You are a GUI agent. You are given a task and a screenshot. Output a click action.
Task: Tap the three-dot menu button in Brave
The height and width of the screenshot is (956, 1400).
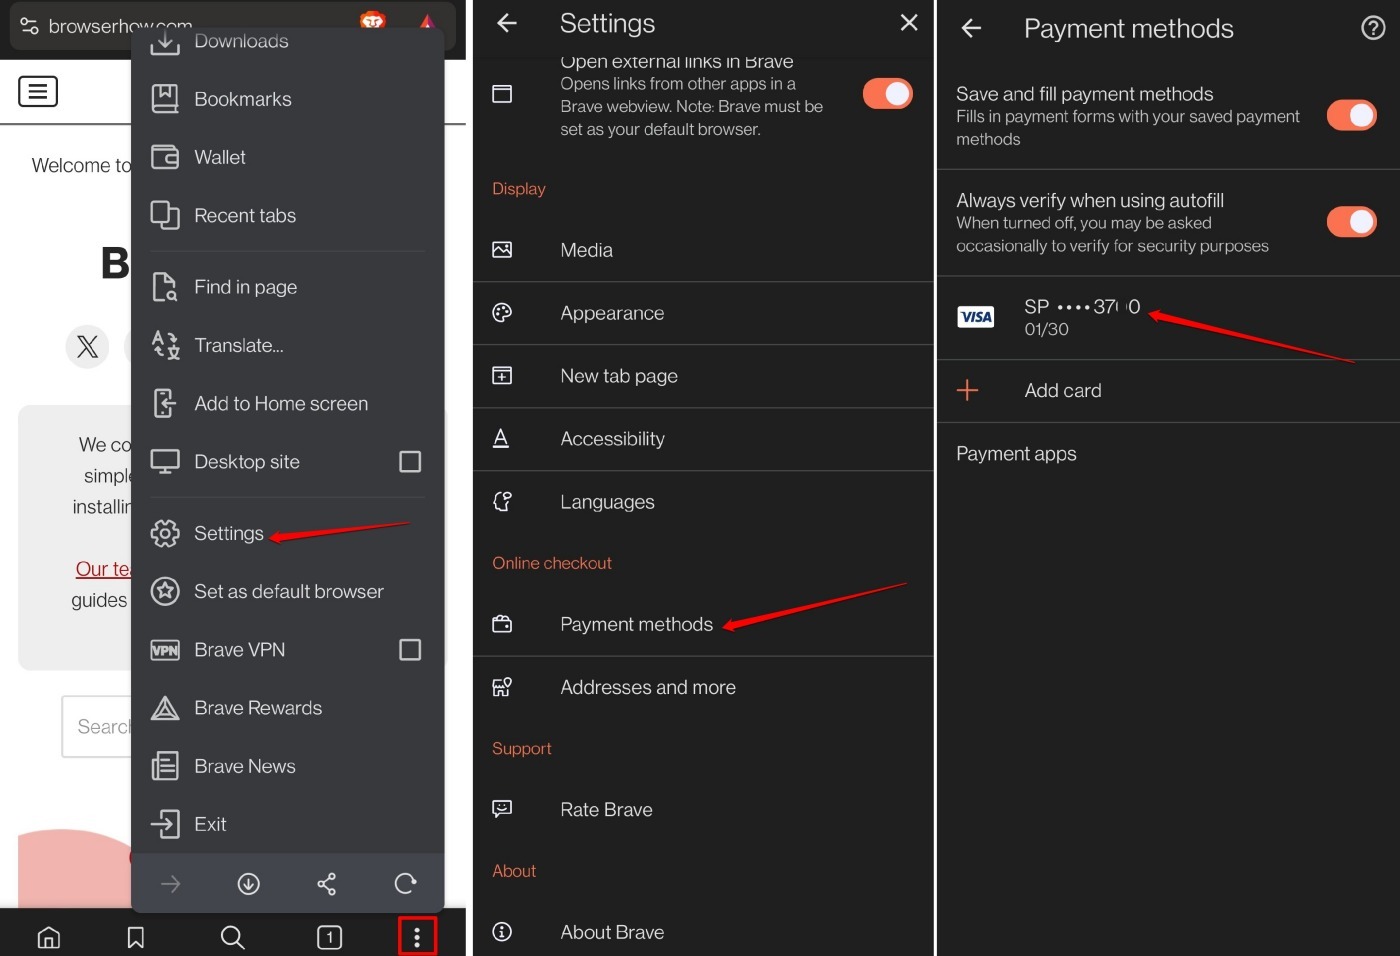[417, 936]
